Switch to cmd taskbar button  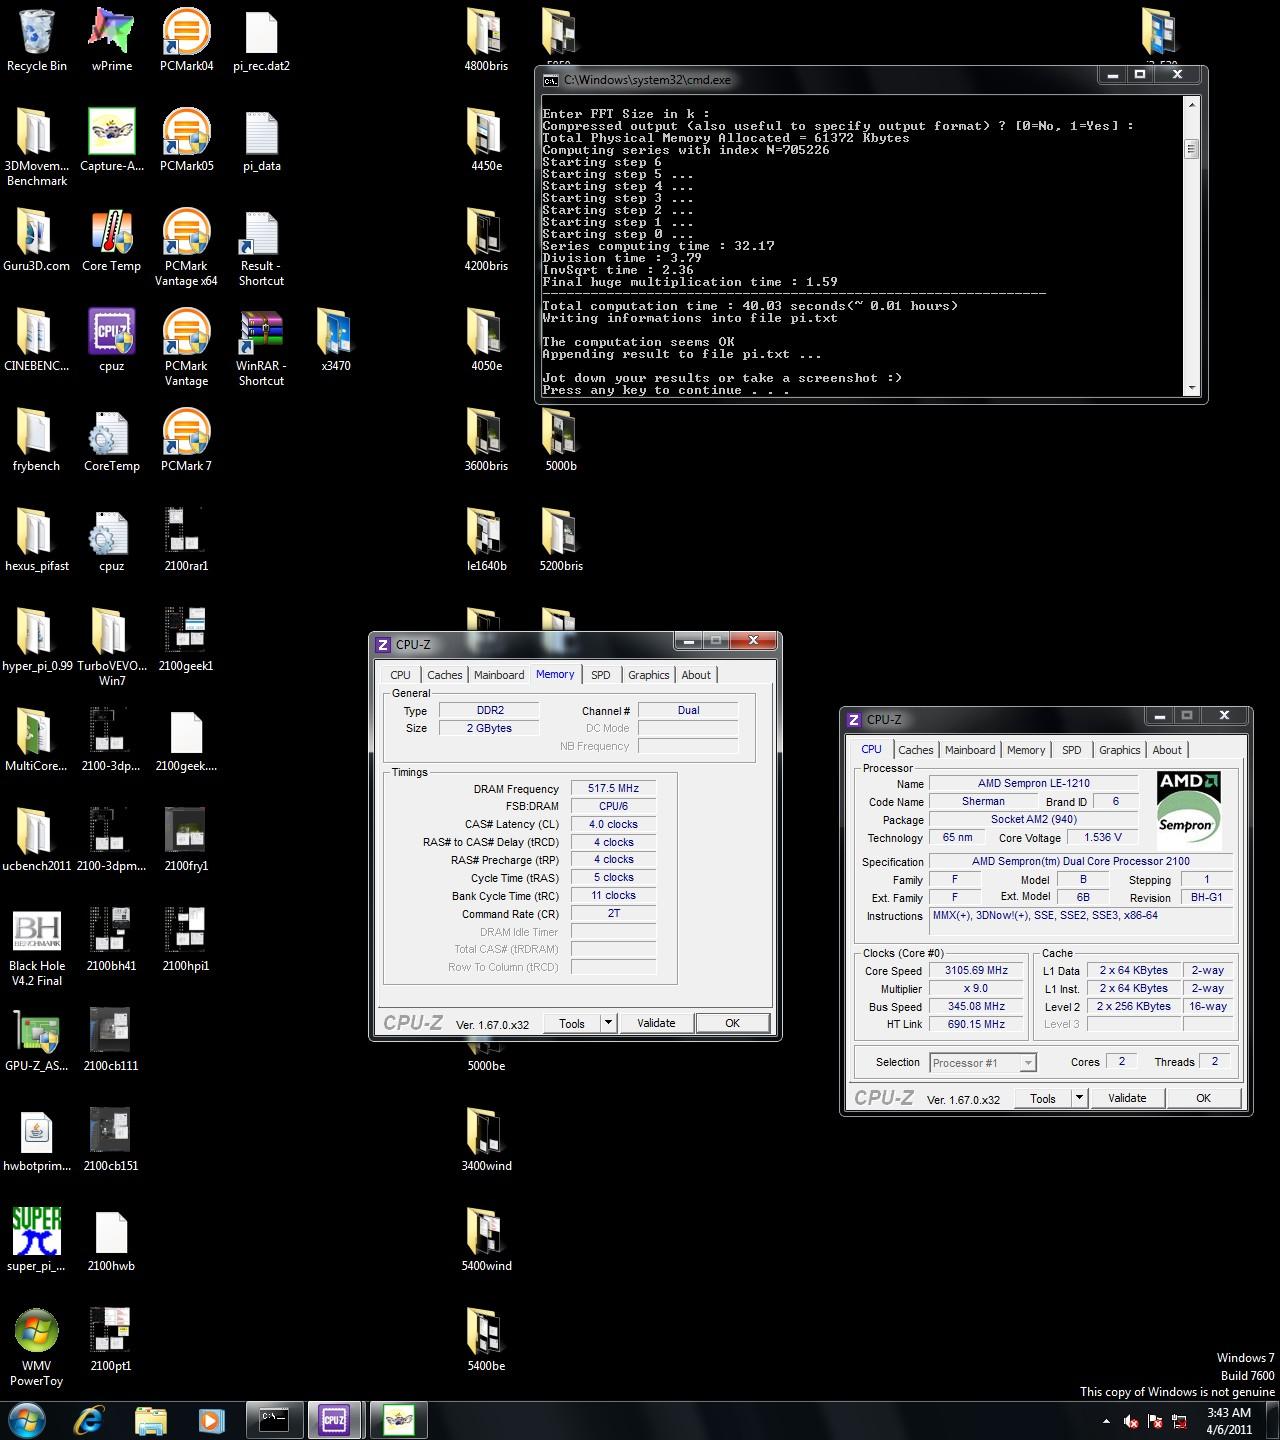(x=274, y=1420)
